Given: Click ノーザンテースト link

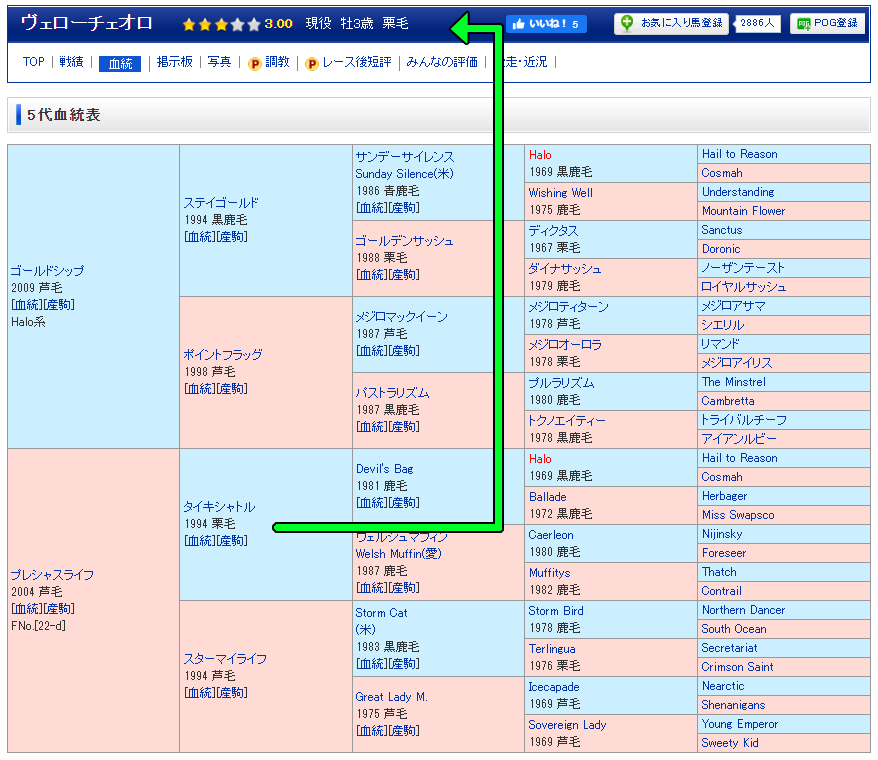Looking at the screenshot, I should click(742, 268).
